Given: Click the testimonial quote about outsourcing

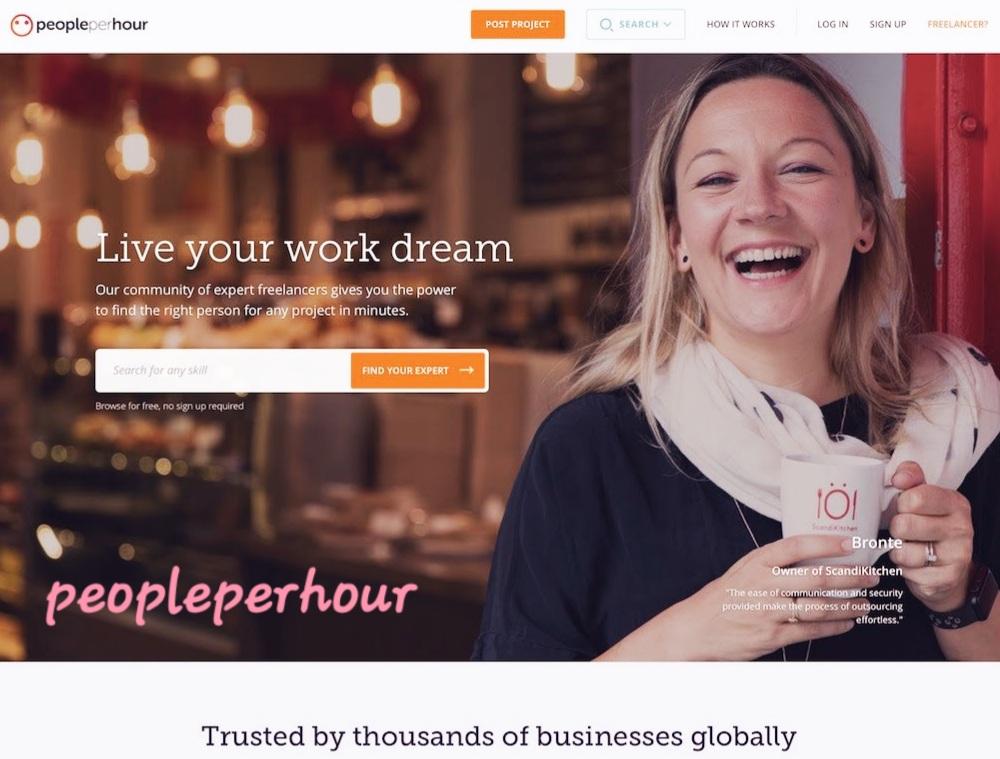Looking at the screenshot, I should 812,606.
